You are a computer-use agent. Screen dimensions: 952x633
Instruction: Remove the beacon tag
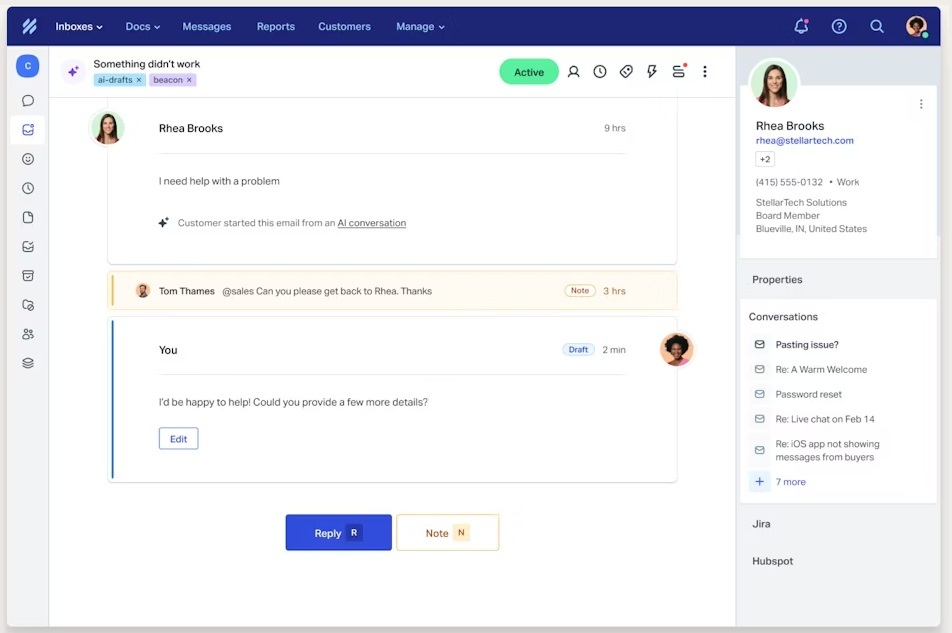pos(189,80)
